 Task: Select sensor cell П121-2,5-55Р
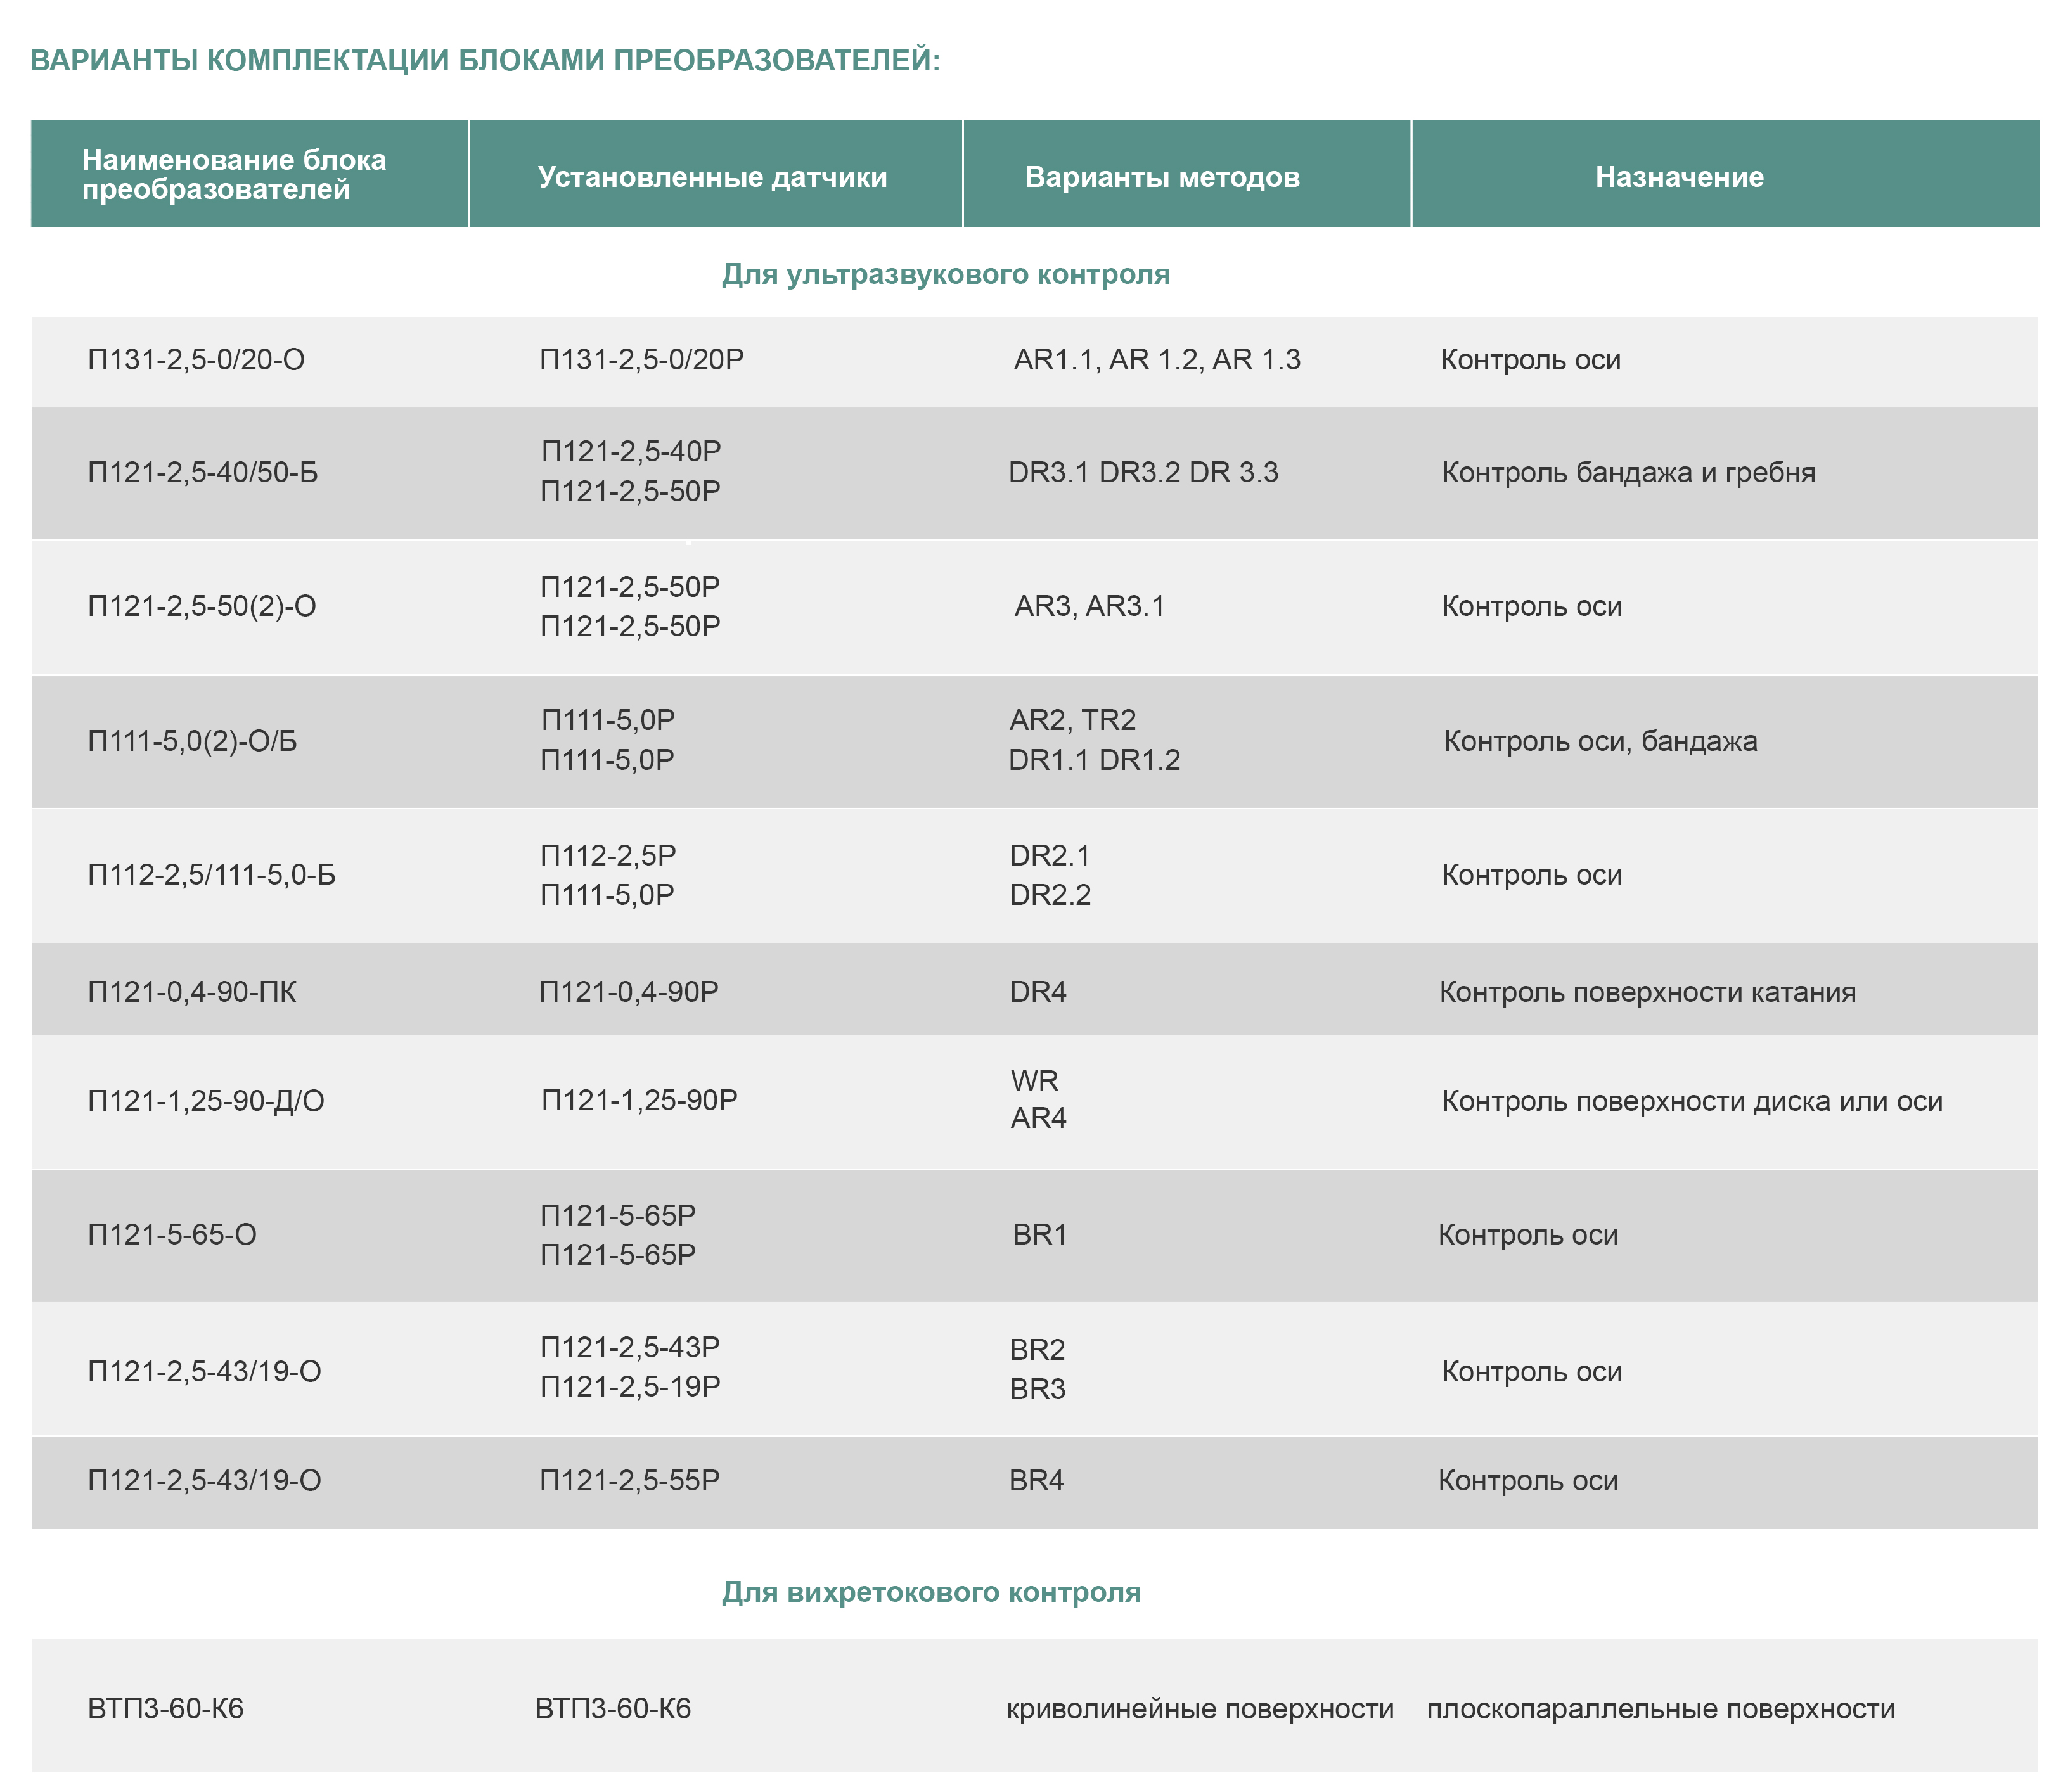(x=630, y=1481)
